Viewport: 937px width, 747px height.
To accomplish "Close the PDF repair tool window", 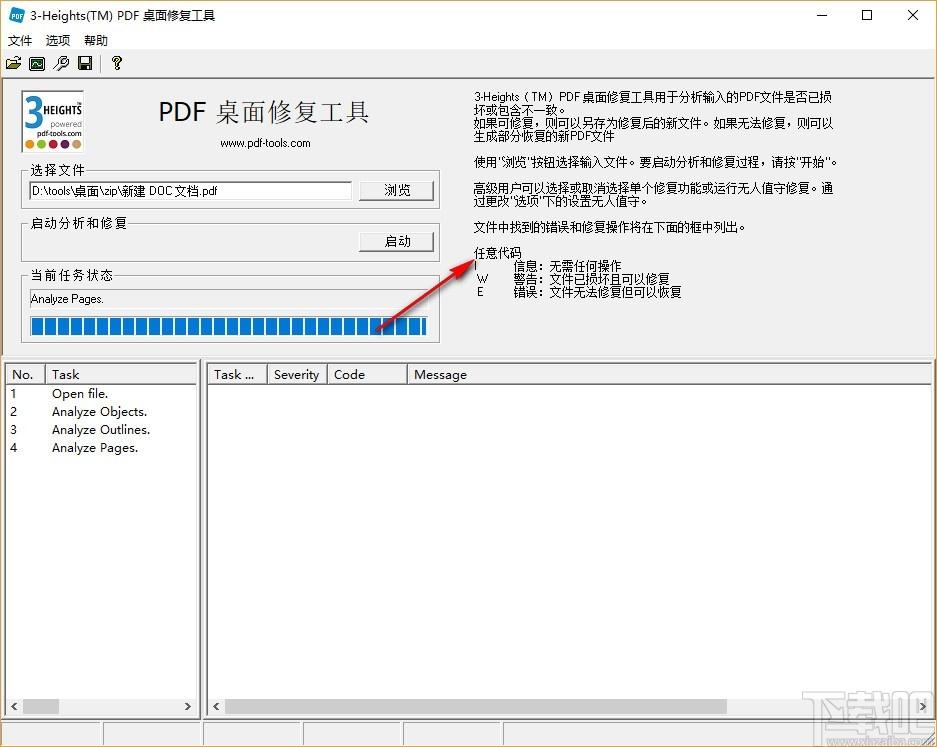I will 912,15.
